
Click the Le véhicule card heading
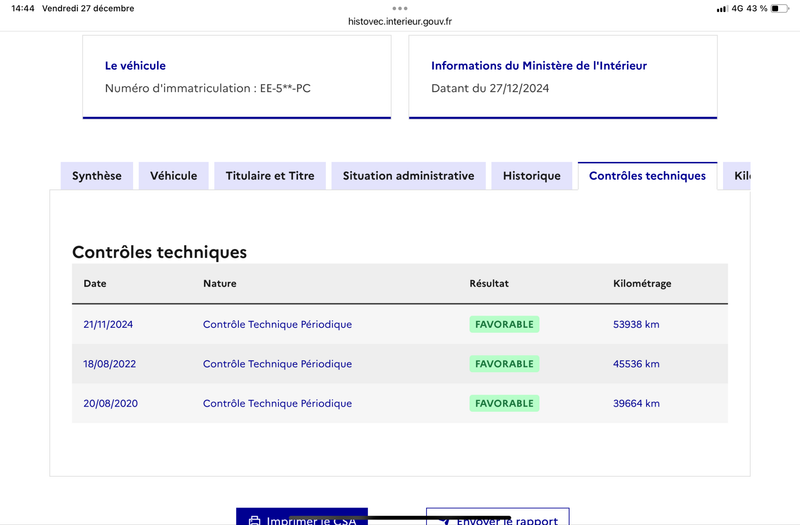click(135, 66)
